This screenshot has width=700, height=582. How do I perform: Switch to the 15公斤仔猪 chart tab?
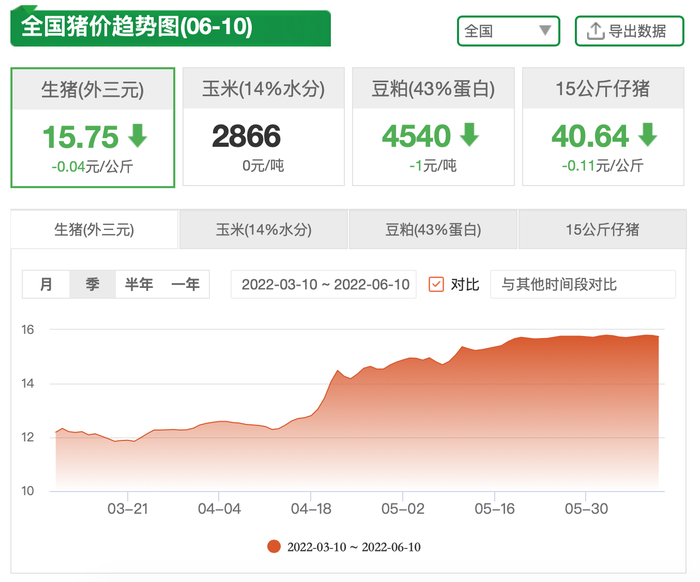pos(602,230)
